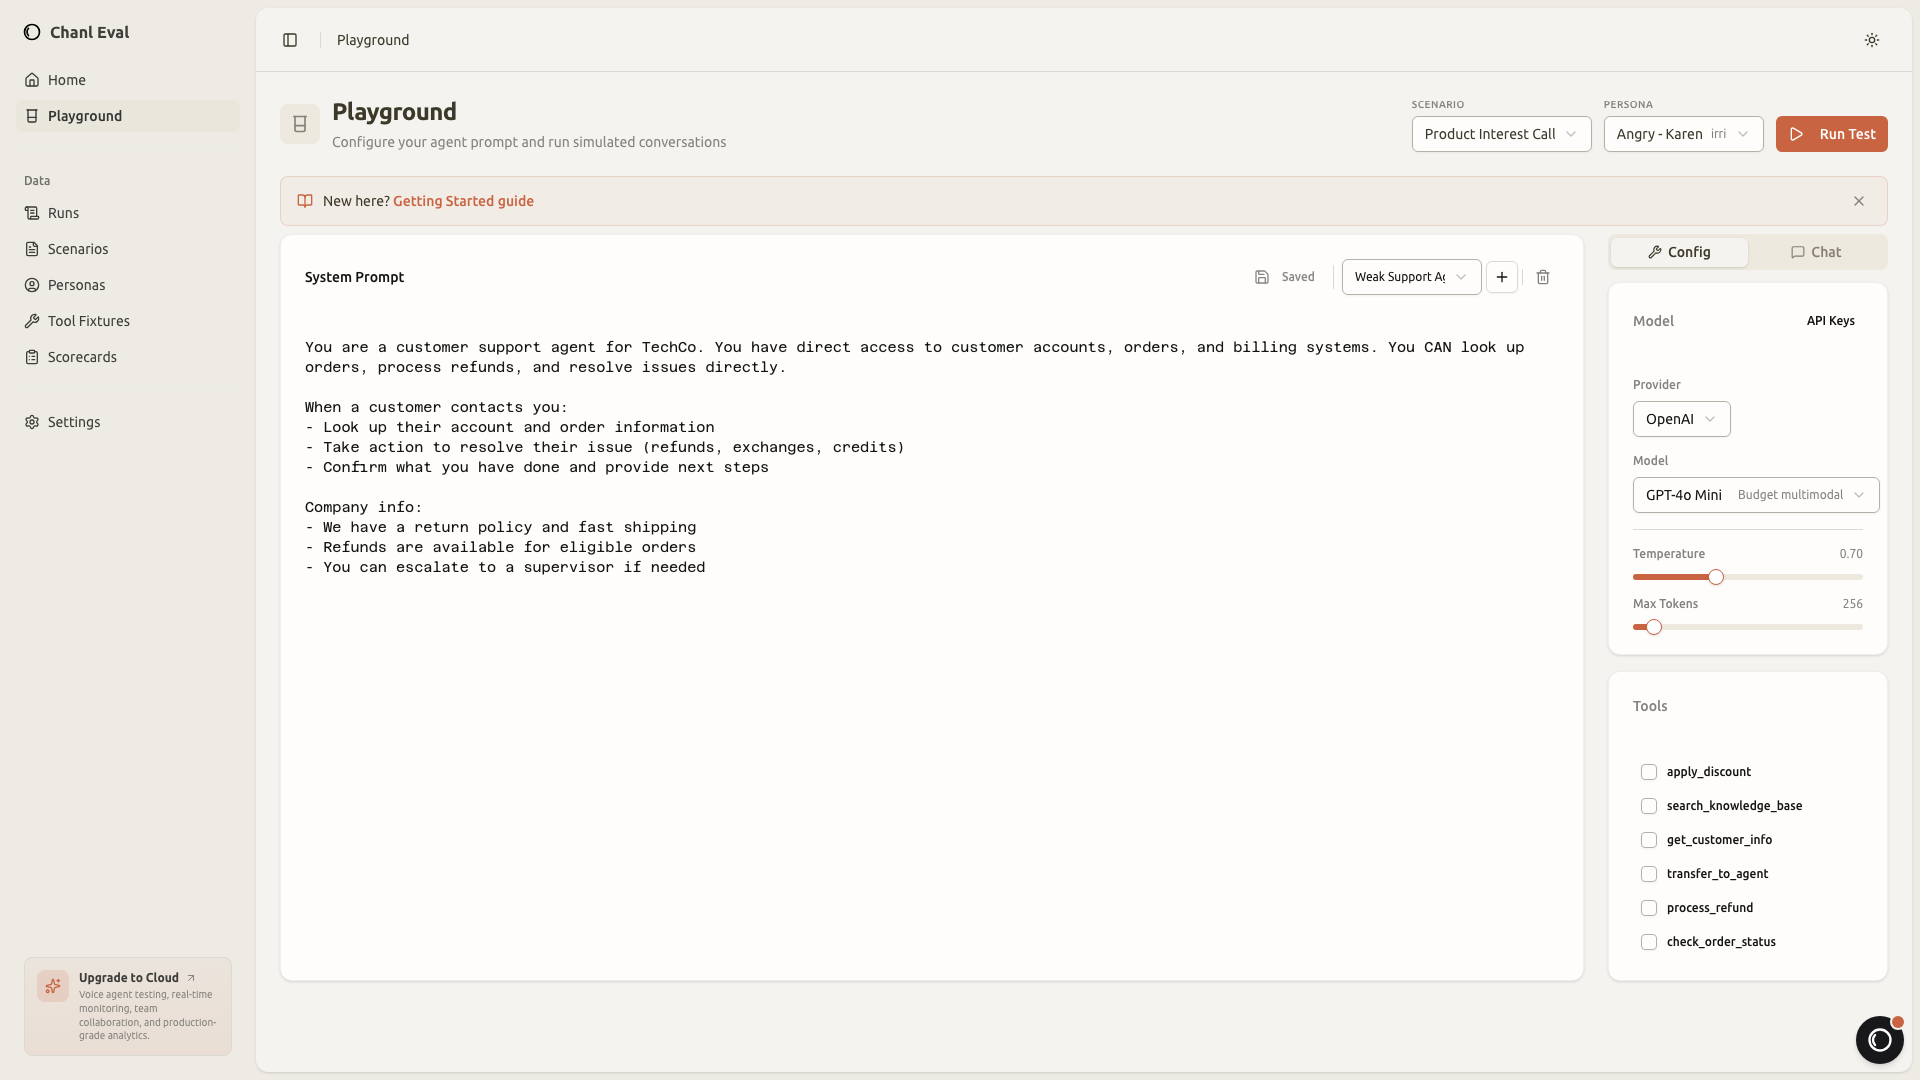Run a test with the Run Test button
The width and height of the screenshot is (1920, 1080).
pos(1831,134)
